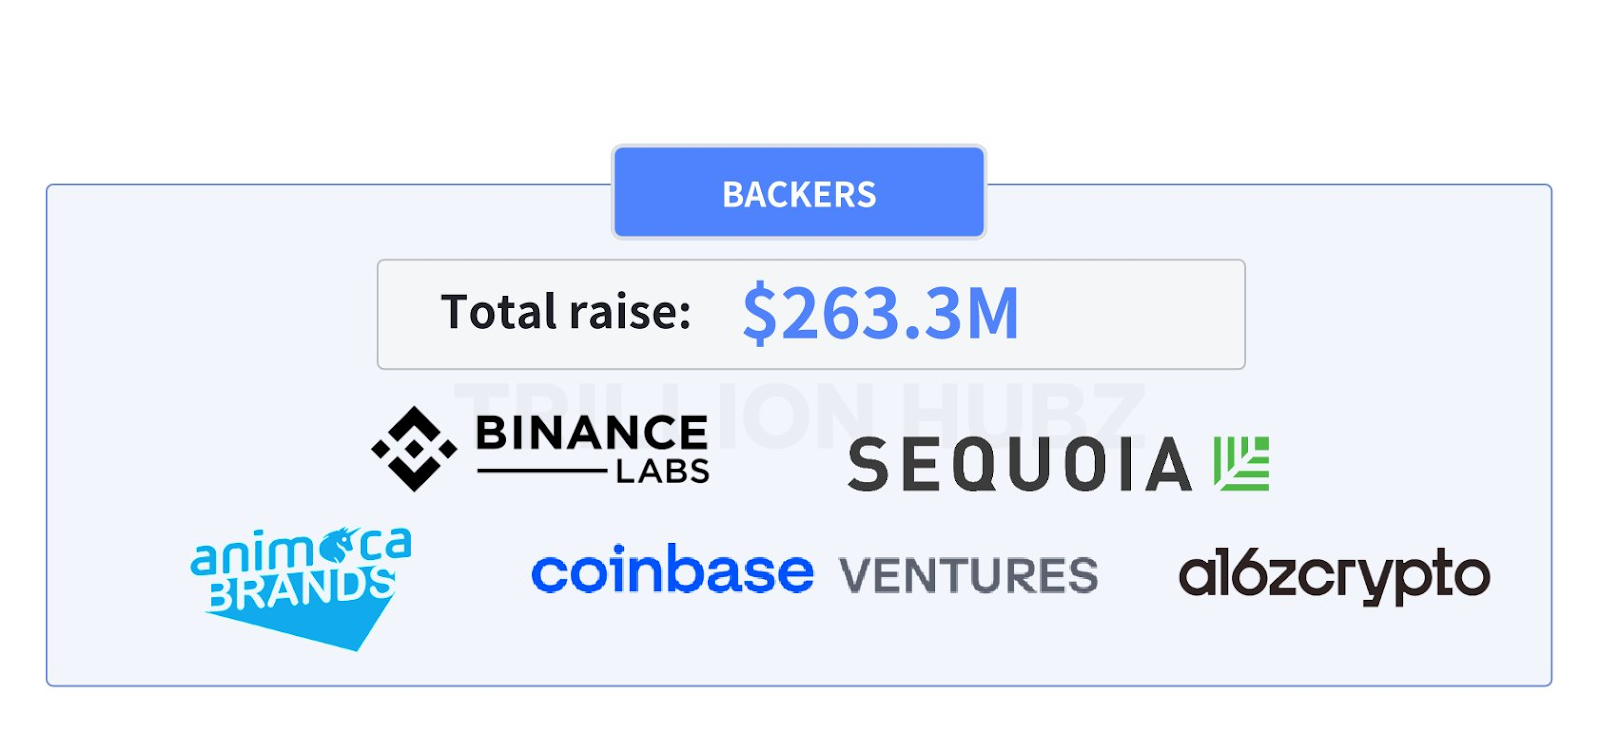Click the gray VENTURES text beside coinbase
Viewport: 1600px width, 734px height.
pyautogui.click(x=968, y=576)
